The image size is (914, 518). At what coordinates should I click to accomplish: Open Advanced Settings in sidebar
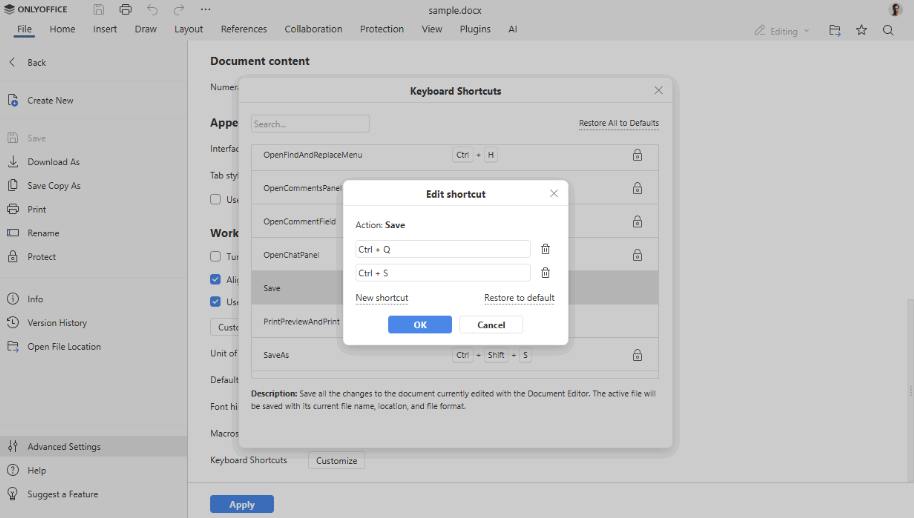pos(93,446)
